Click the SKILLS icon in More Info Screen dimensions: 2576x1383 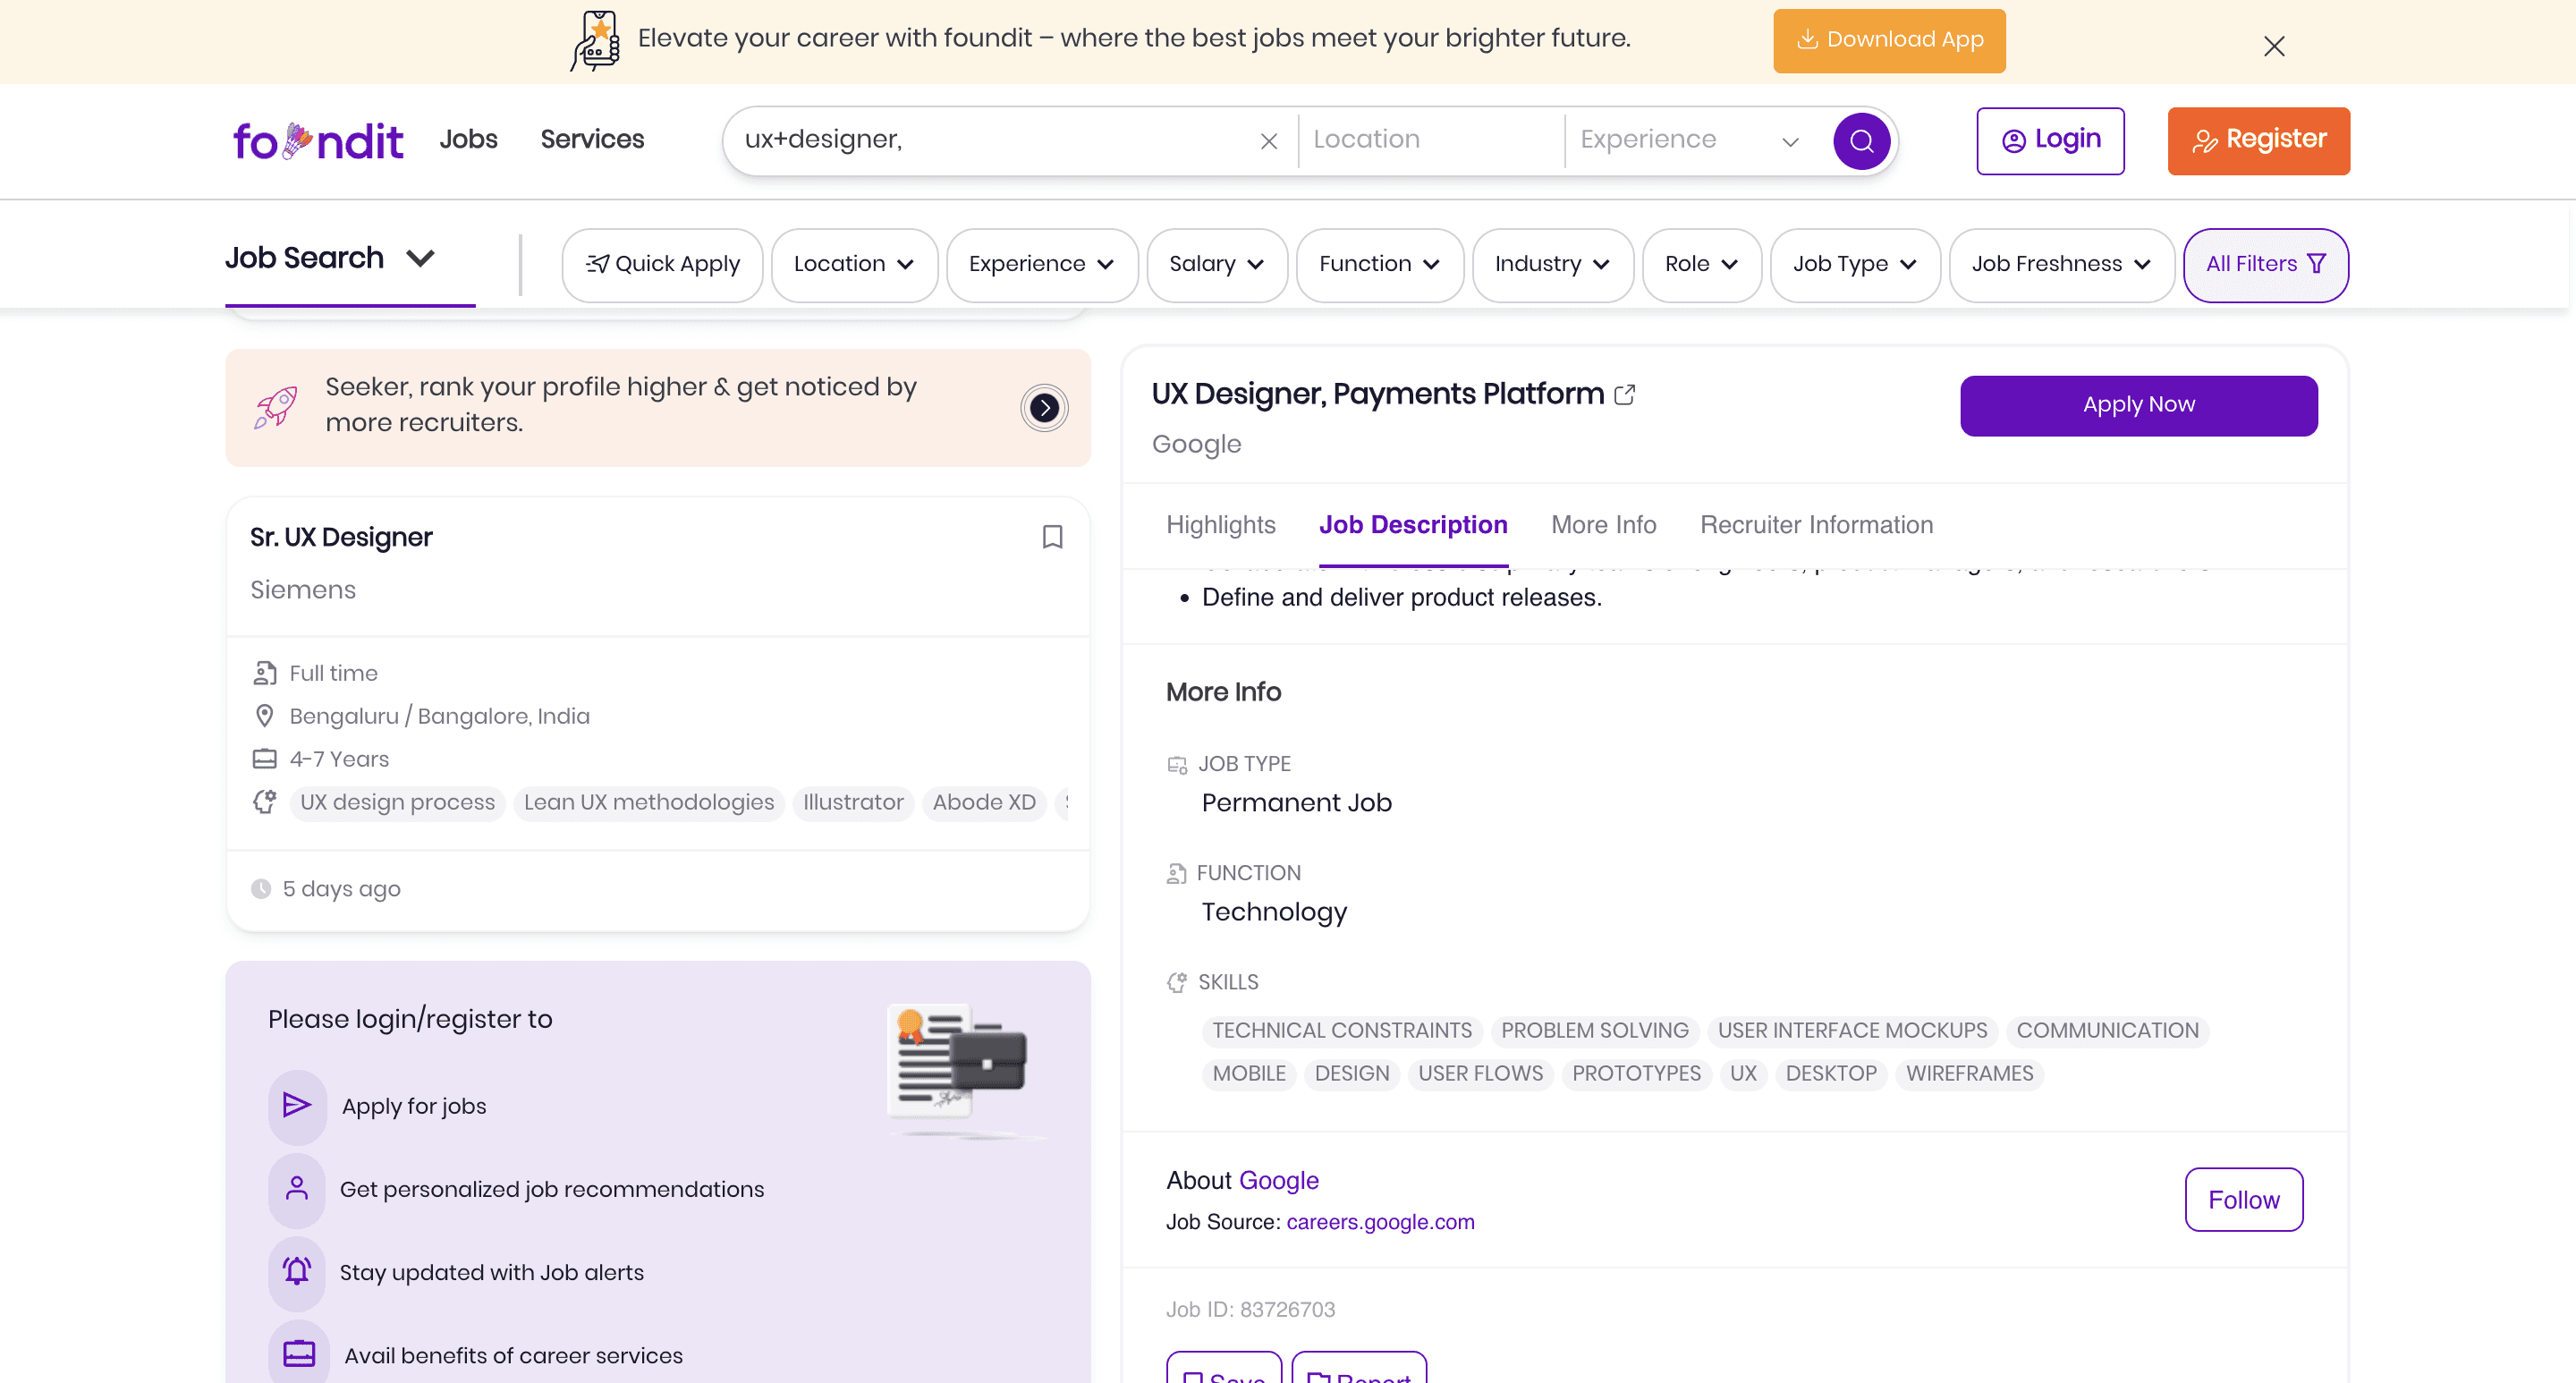(1177, 983)
